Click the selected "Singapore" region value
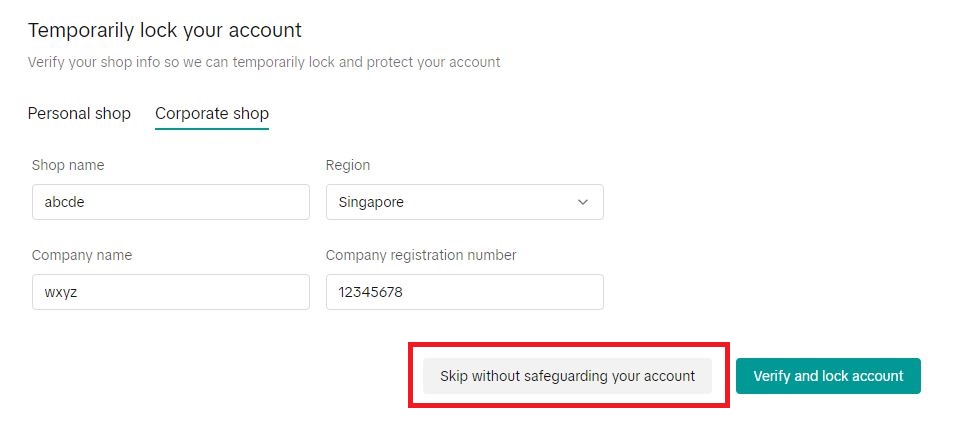 click(371, 202)
